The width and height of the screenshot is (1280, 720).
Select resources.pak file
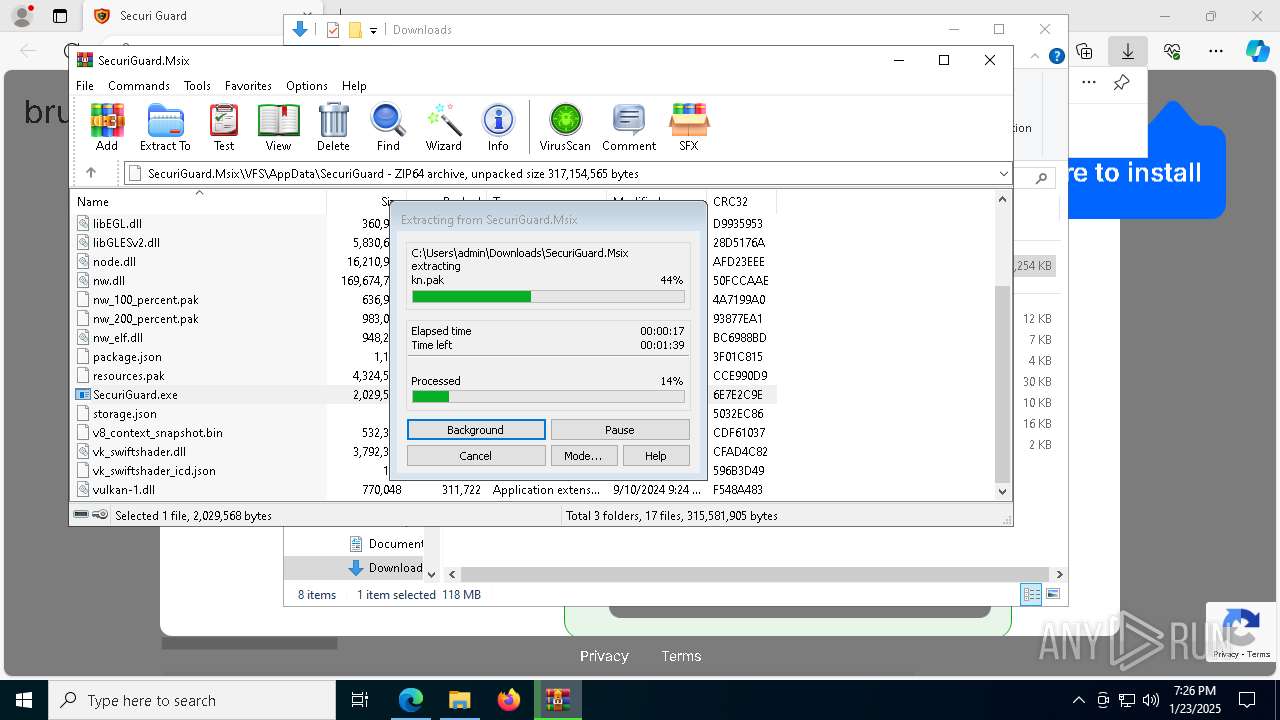coord(129,375)
